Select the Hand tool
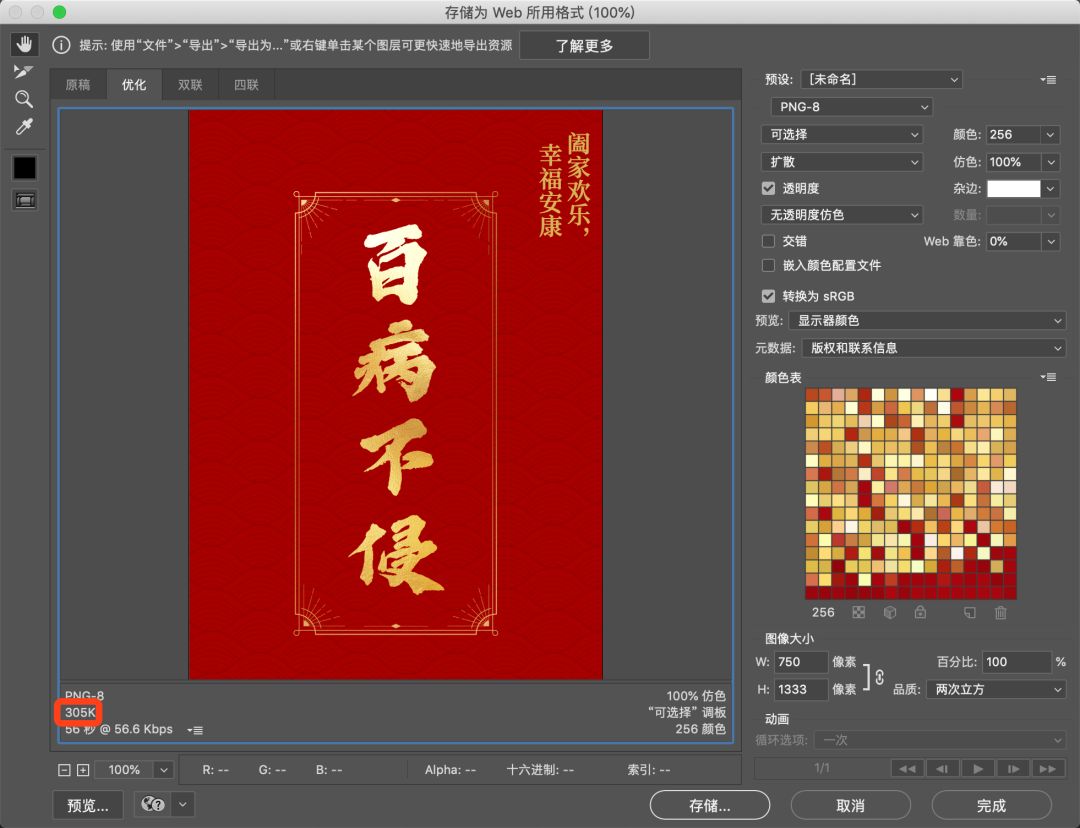This screenshot has width=1080, height=828. click(x=24, y=43)
